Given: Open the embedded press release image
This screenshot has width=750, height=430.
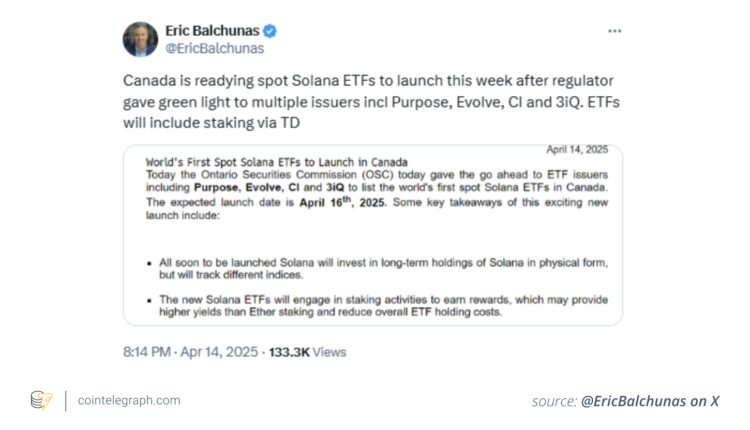Looking at the screenshot, I should pyautogui.click(x=372, y=235).
